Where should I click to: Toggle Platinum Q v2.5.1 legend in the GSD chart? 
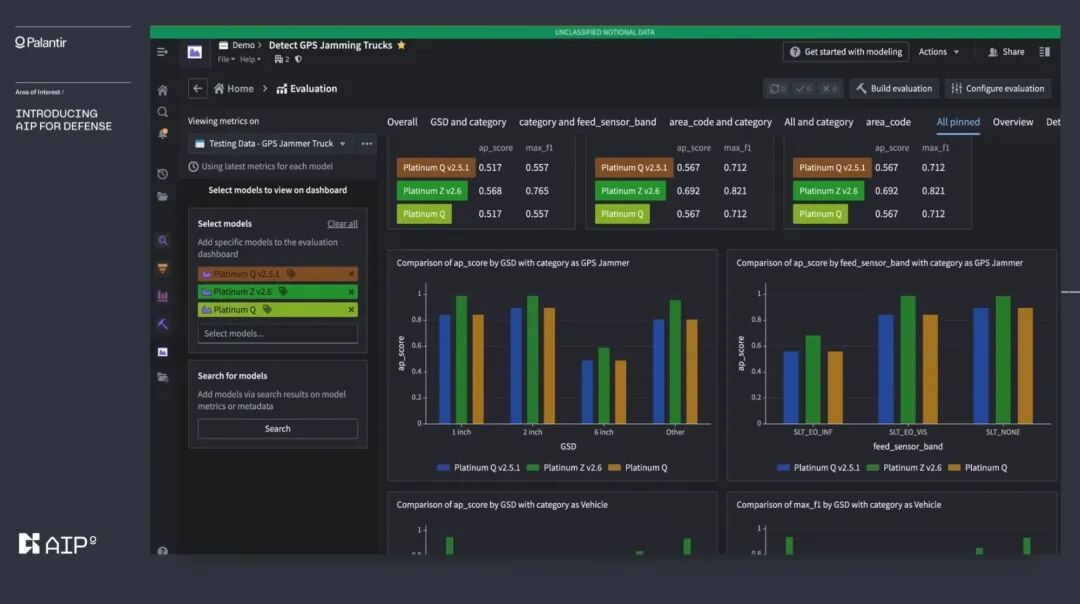click(479, 468)
